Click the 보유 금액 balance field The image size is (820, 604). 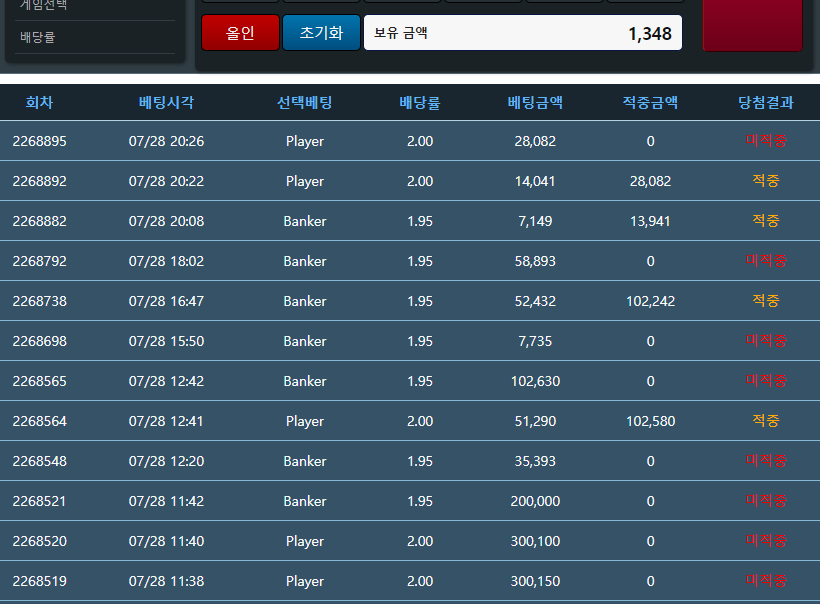pos(523,33)
